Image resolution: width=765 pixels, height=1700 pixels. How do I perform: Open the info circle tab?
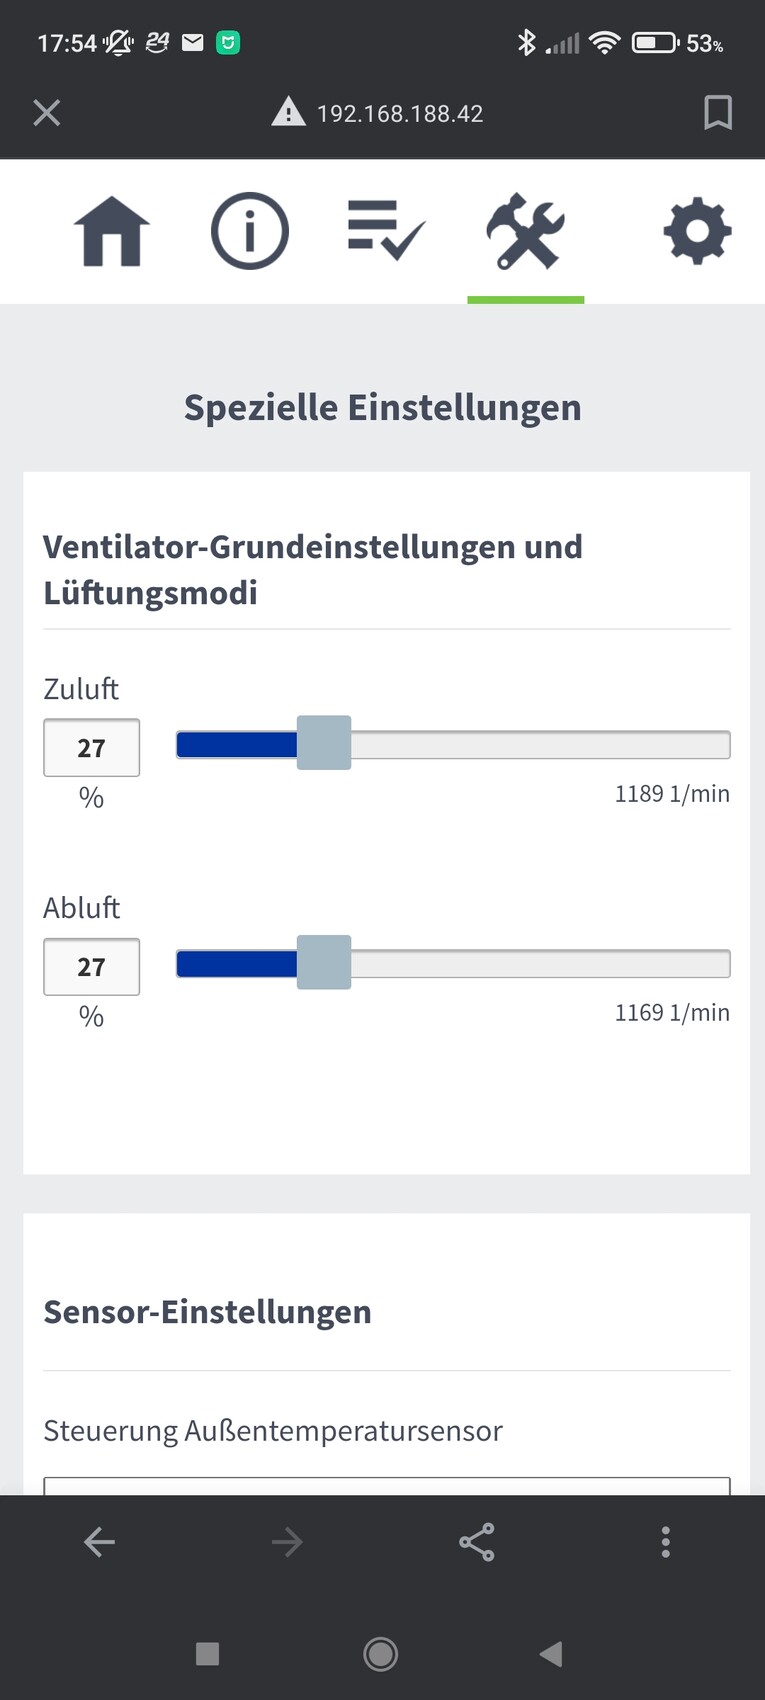click(x=249, y=231)
